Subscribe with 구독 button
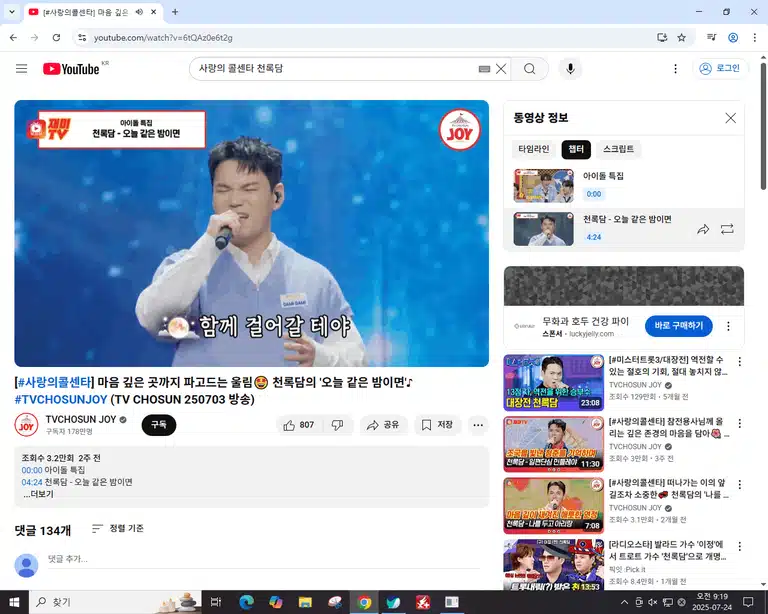This screenshot has height=614, width=768. point(159,425)
